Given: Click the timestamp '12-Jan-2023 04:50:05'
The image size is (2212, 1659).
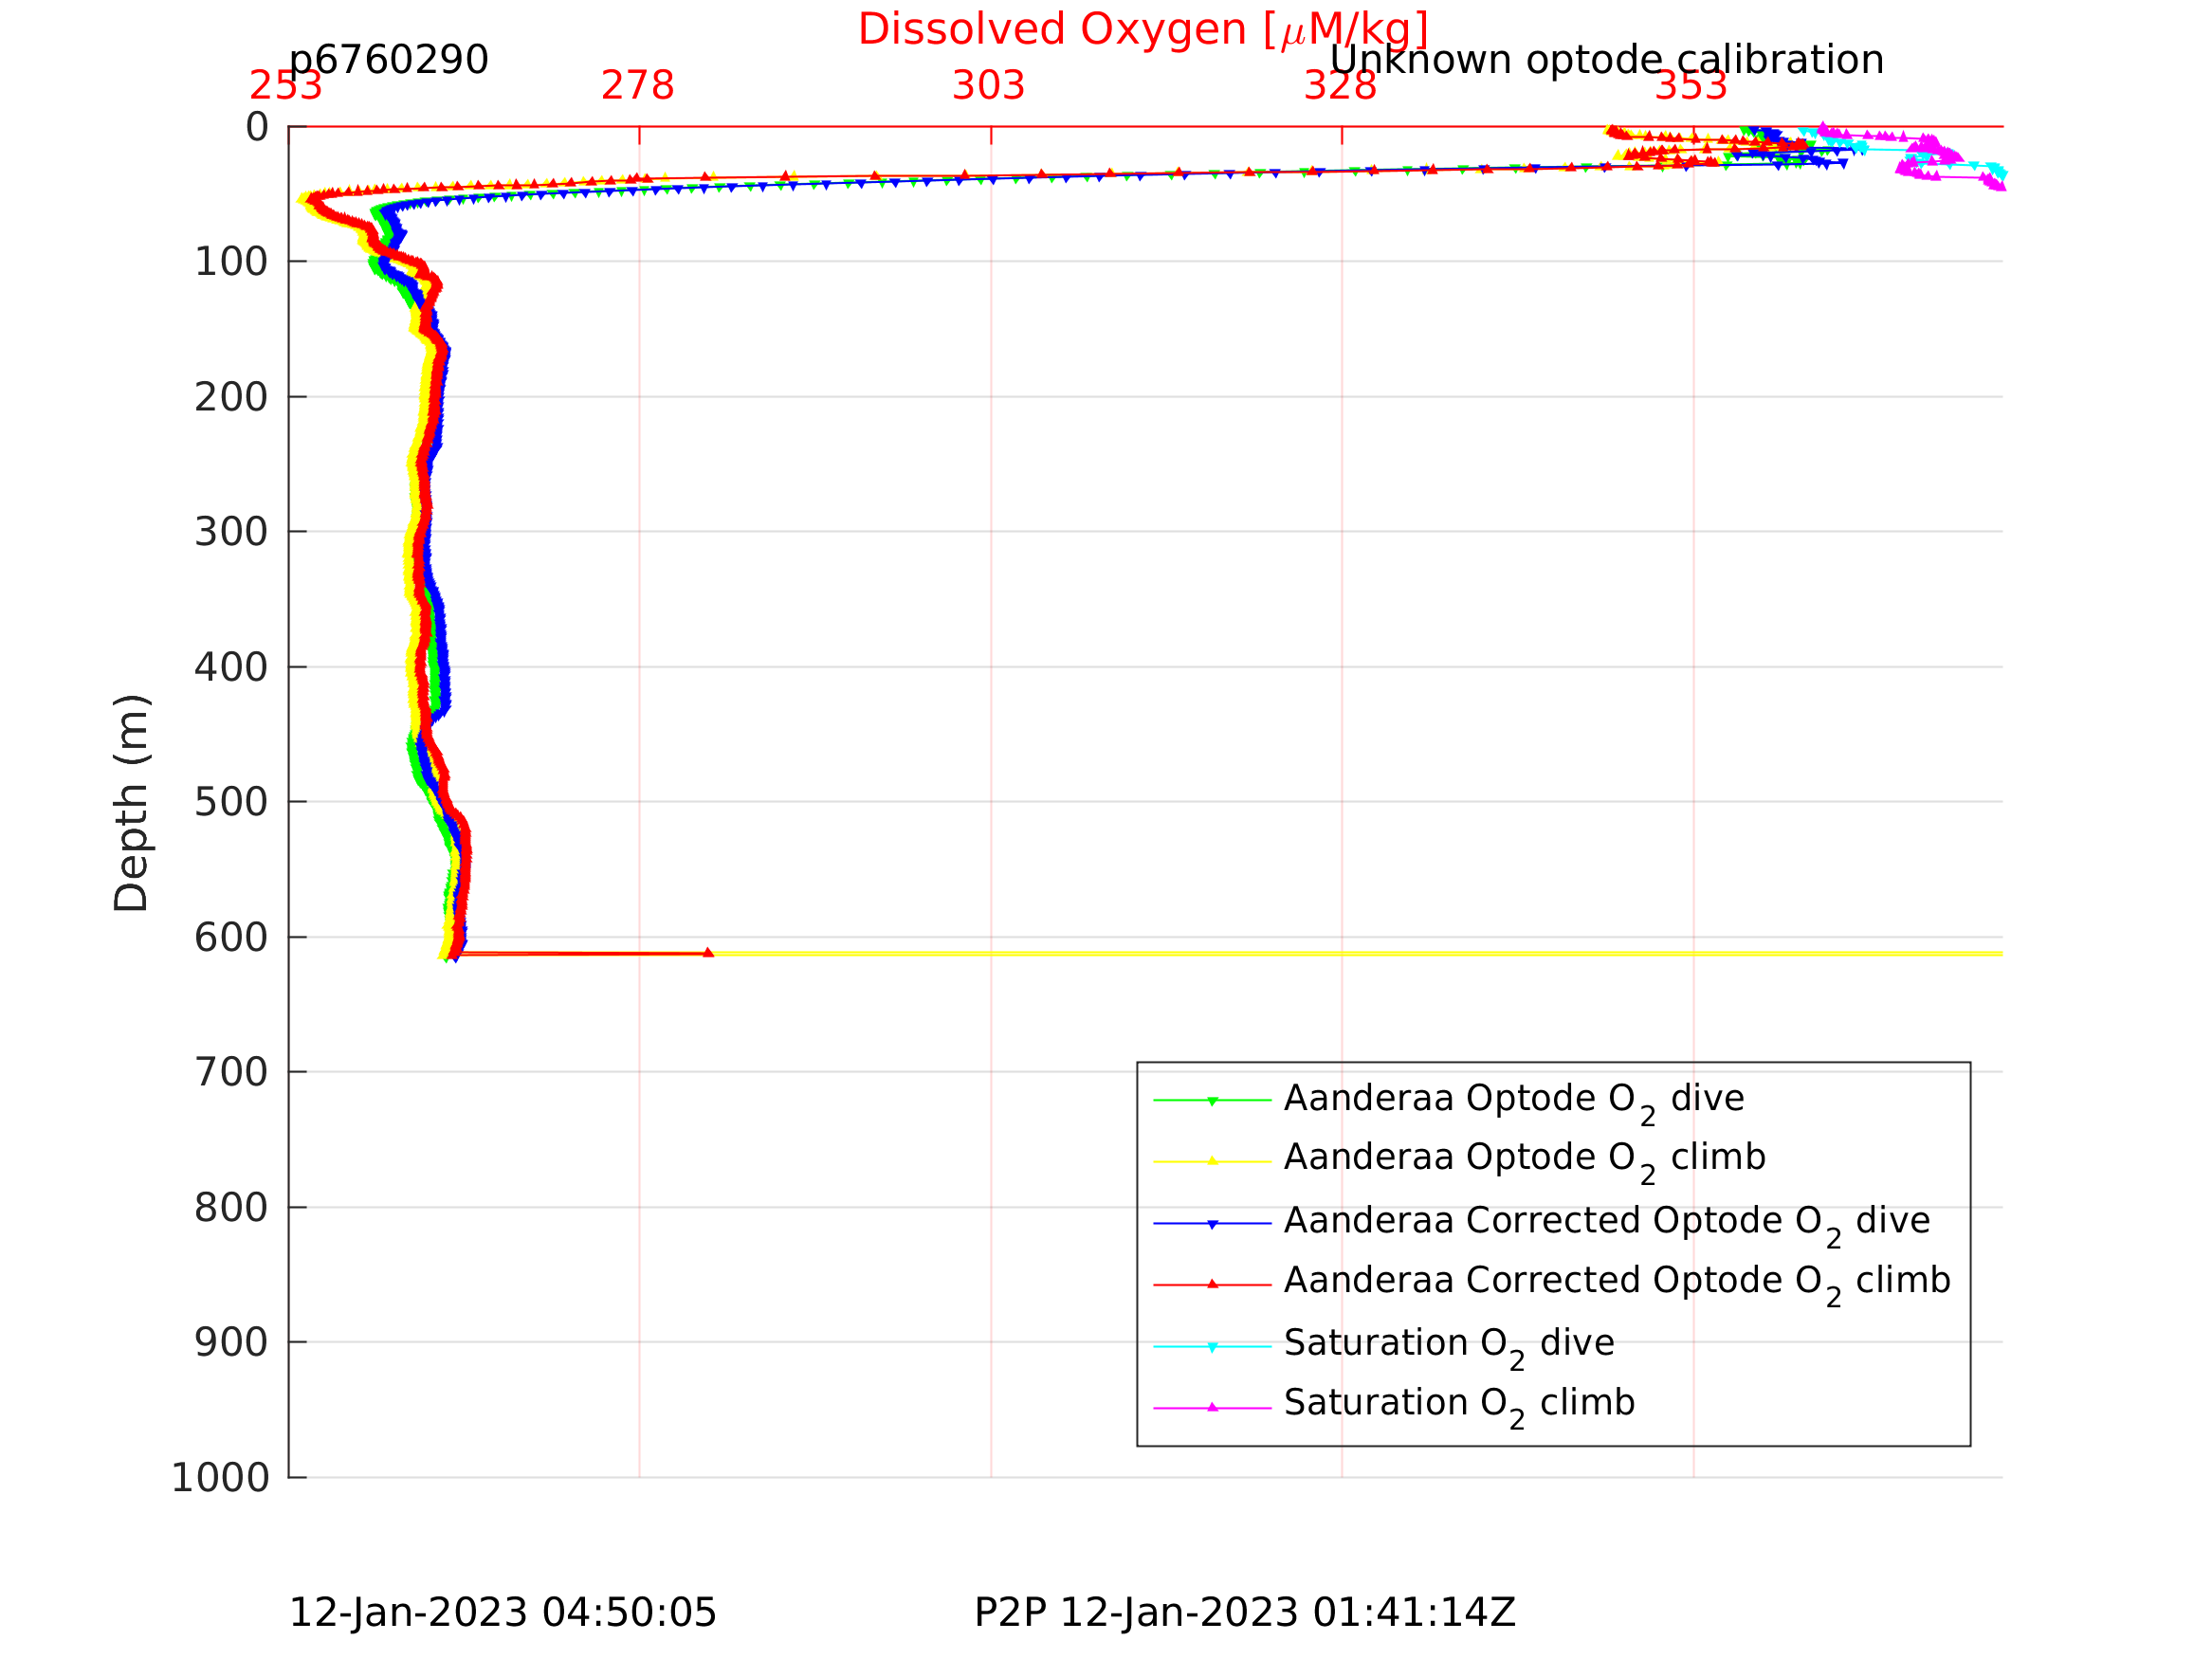Looking at the screenshot, I should [x=502, y=1612].
